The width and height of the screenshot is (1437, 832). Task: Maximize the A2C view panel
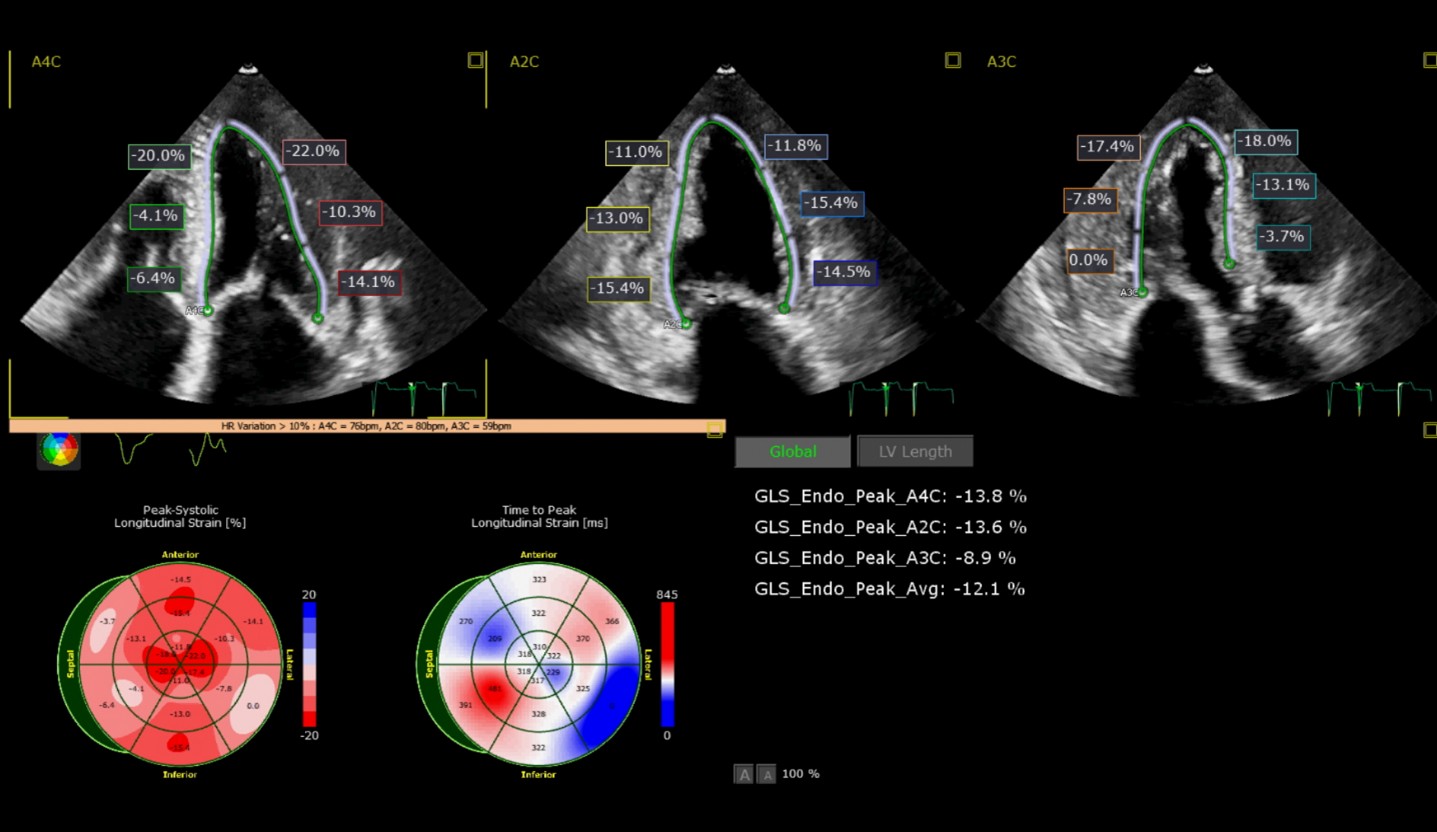pyautogui.click(x=953, y=60)
